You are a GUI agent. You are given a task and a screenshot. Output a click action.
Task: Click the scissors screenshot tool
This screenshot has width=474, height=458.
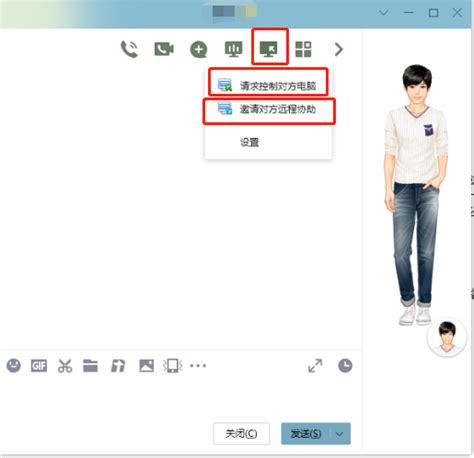[65, 366]
